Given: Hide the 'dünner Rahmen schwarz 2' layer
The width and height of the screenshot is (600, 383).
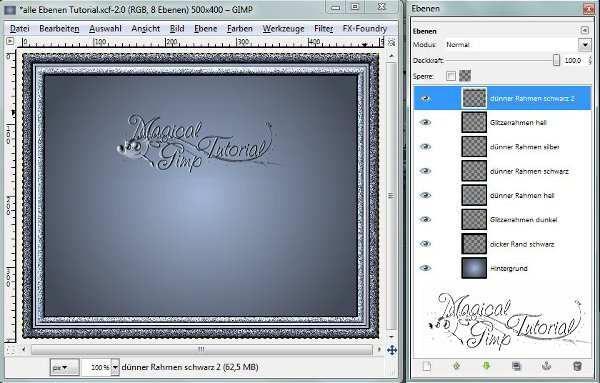Looking at the screenshot, I should [x=426, y=98].
